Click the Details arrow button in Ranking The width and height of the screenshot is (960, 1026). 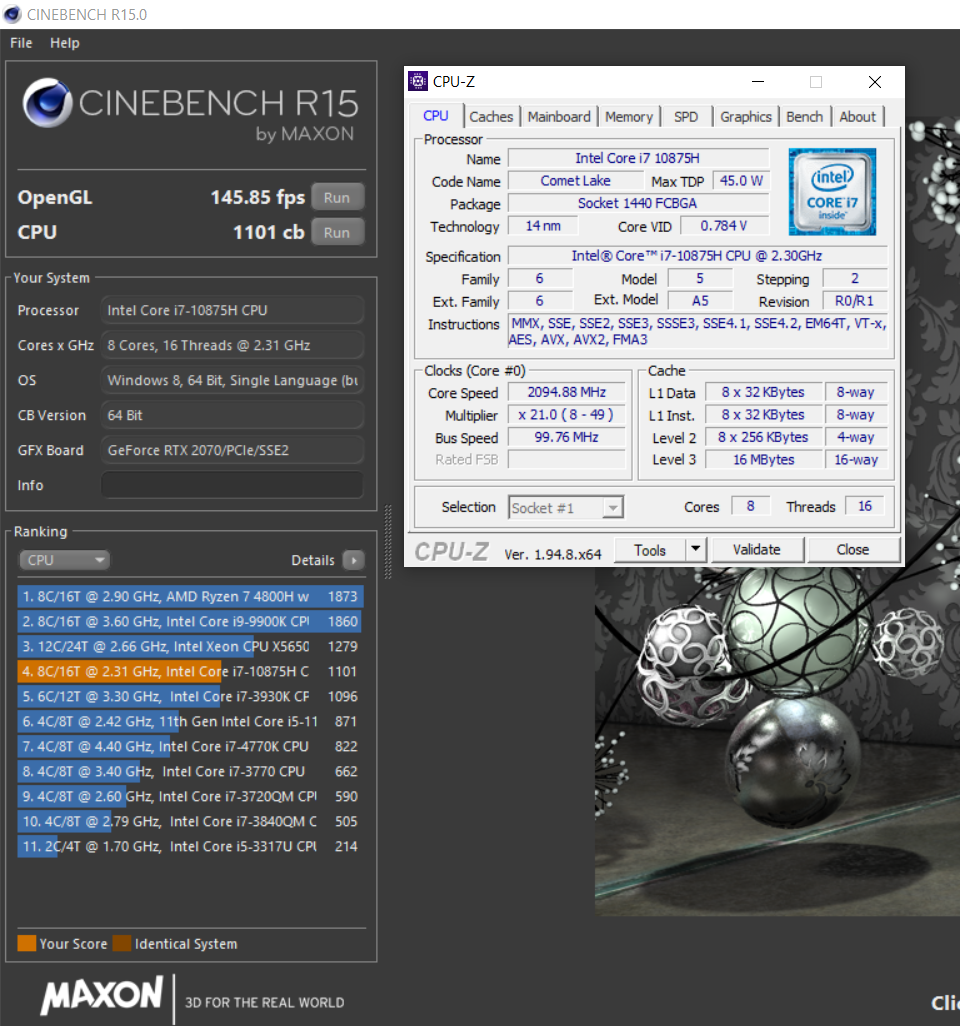(x=353, y=560)
